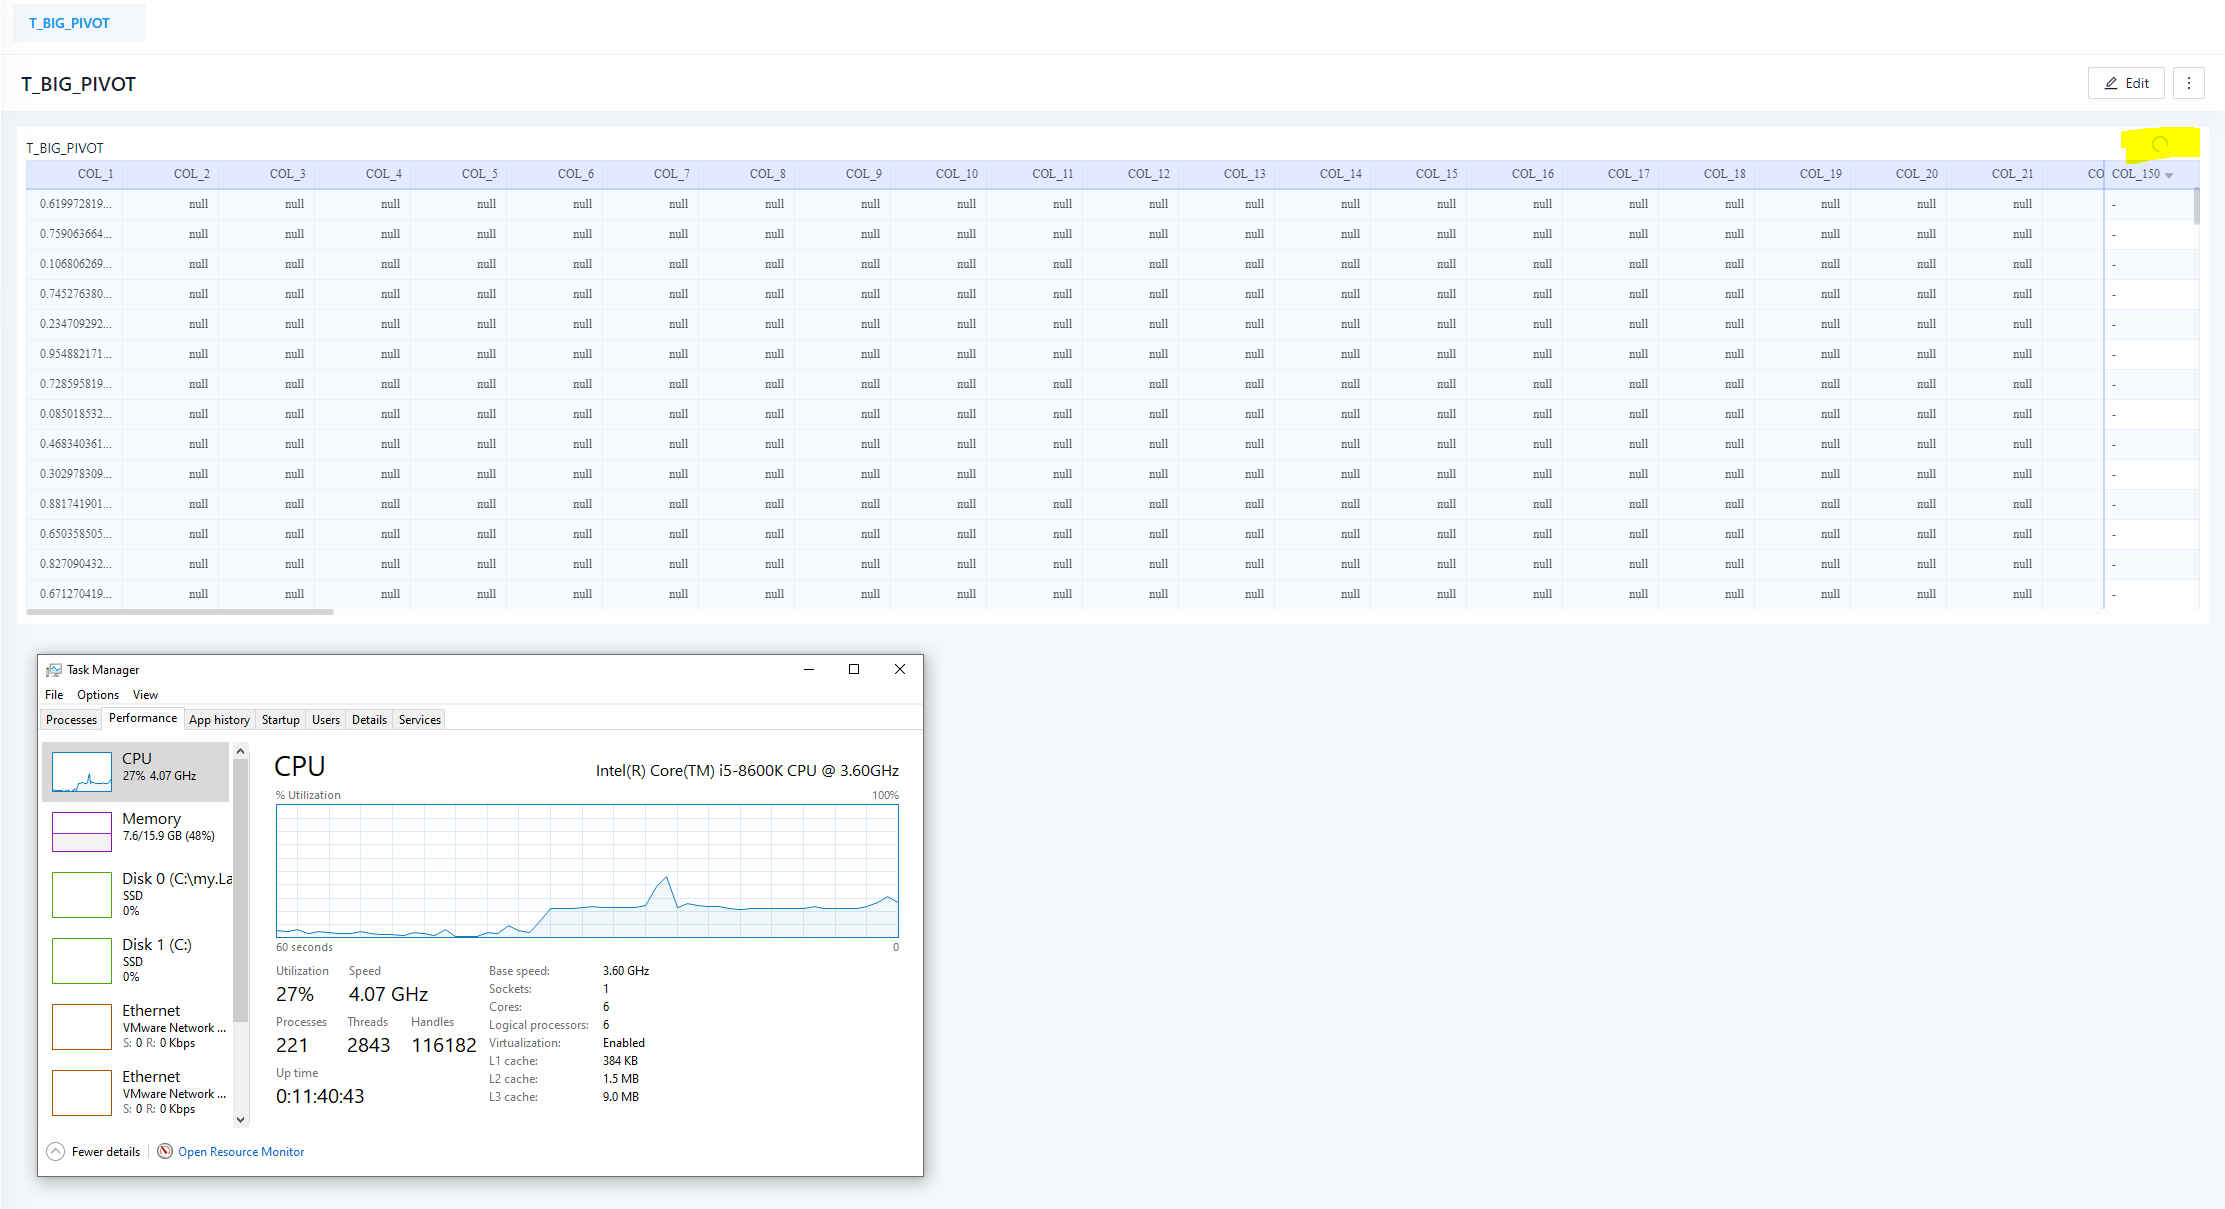
Task: Select the Disk 0 SSD panel graph
Action: tap(81, 895)
